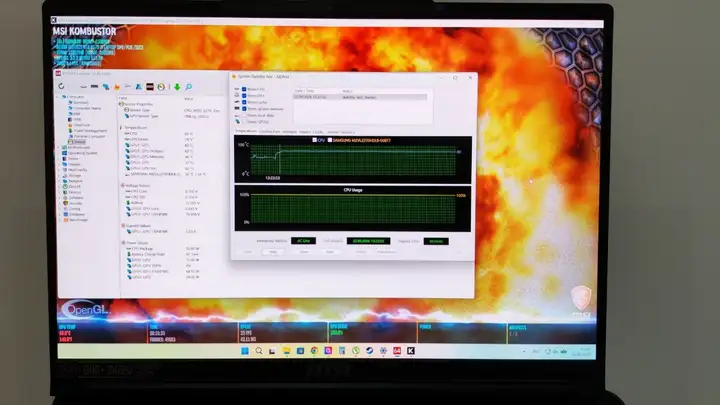Expand the Security tree node
Screen dimensions: 720x405
[x=59, y=203]
